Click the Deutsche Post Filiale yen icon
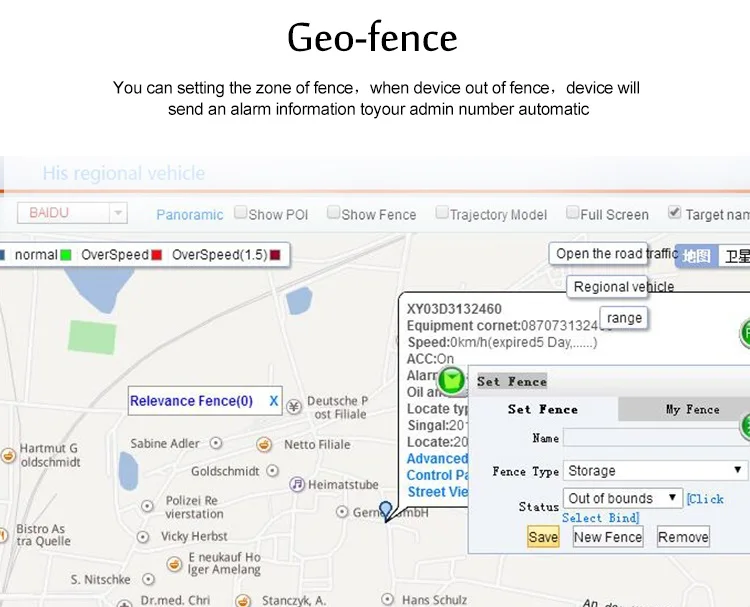Screen dimensions: 750x607 coord(294,407)
